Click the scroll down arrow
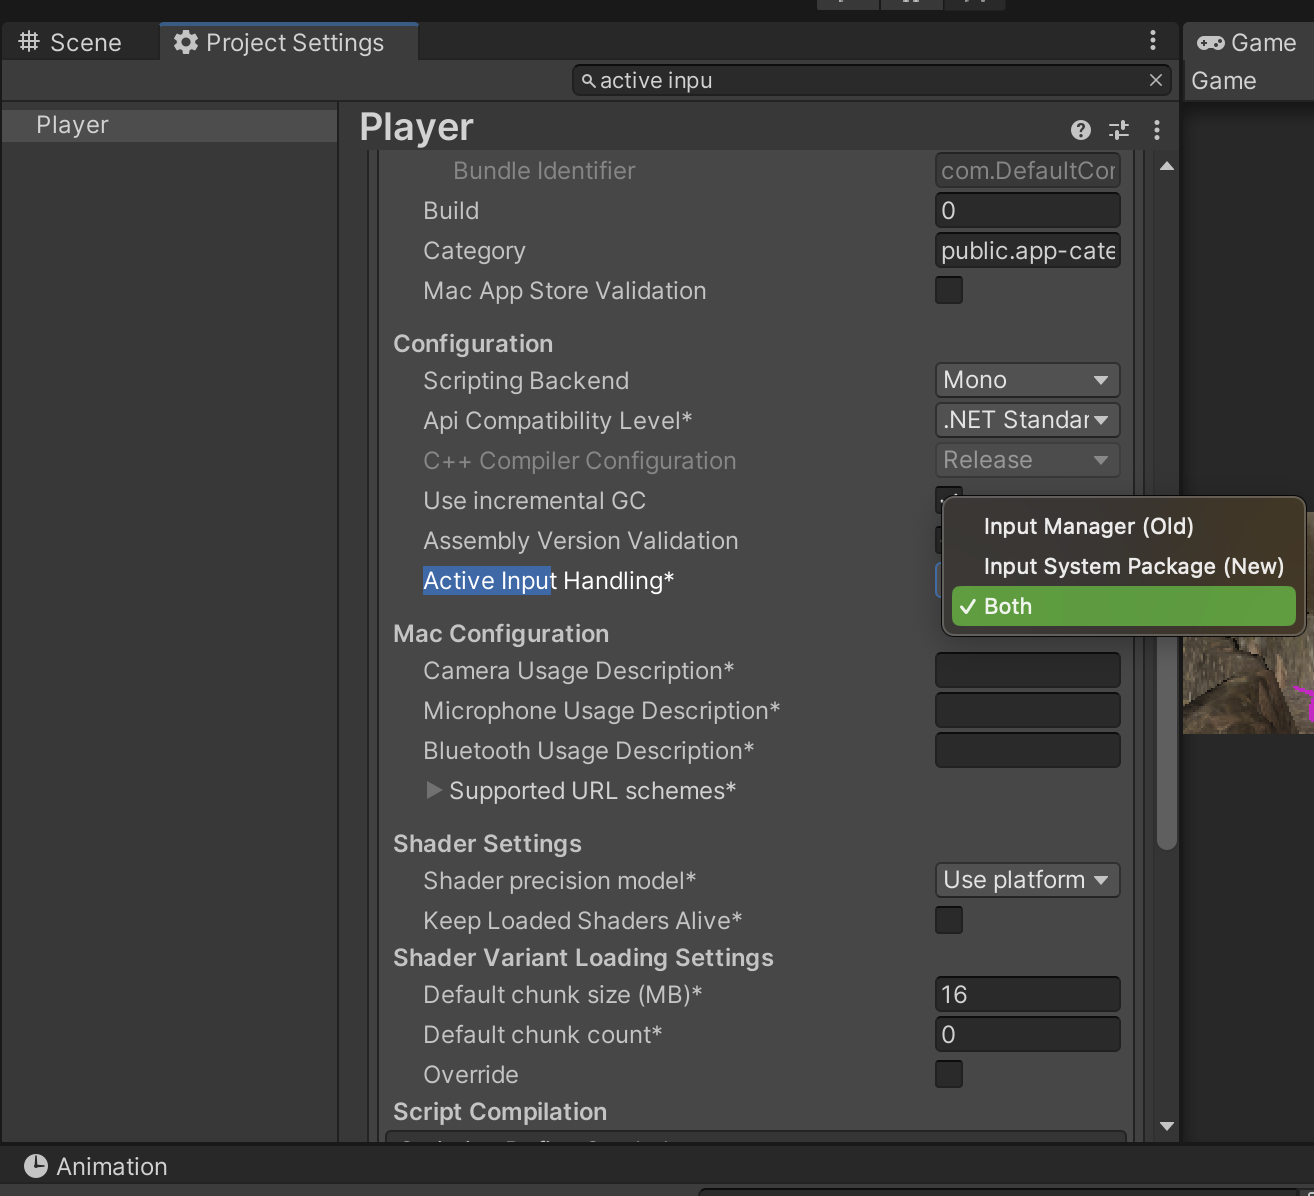The height and width of the screenshot is (1196, 1314). (x=1166, y=1126)
